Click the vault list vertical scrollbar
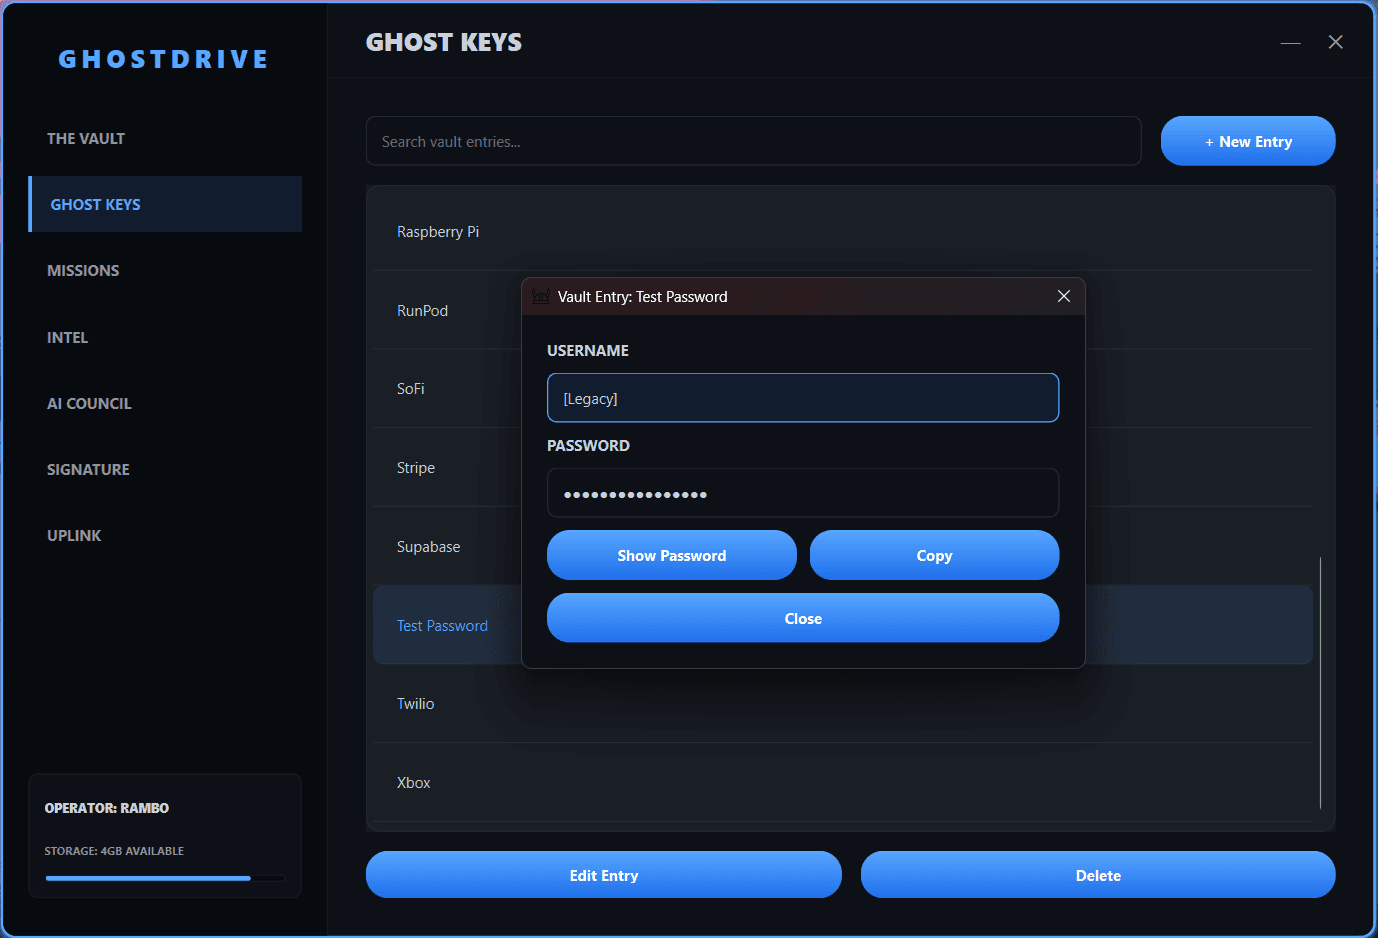Viewport: 1378px width, 938px height. (1320, 682)
